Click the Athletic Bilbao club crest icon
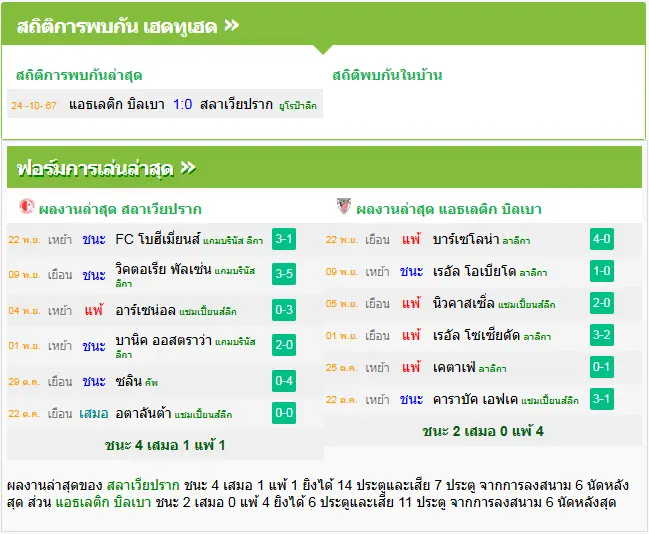 coord(344,206)
